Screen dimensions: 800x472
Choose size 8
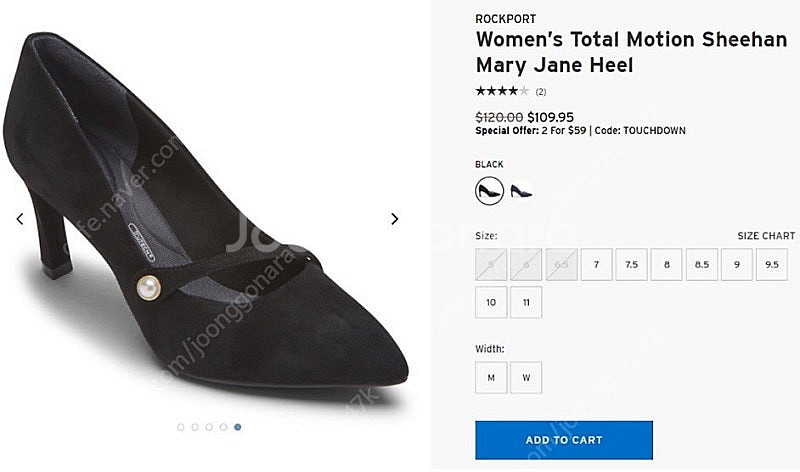(x=666, y=265)
